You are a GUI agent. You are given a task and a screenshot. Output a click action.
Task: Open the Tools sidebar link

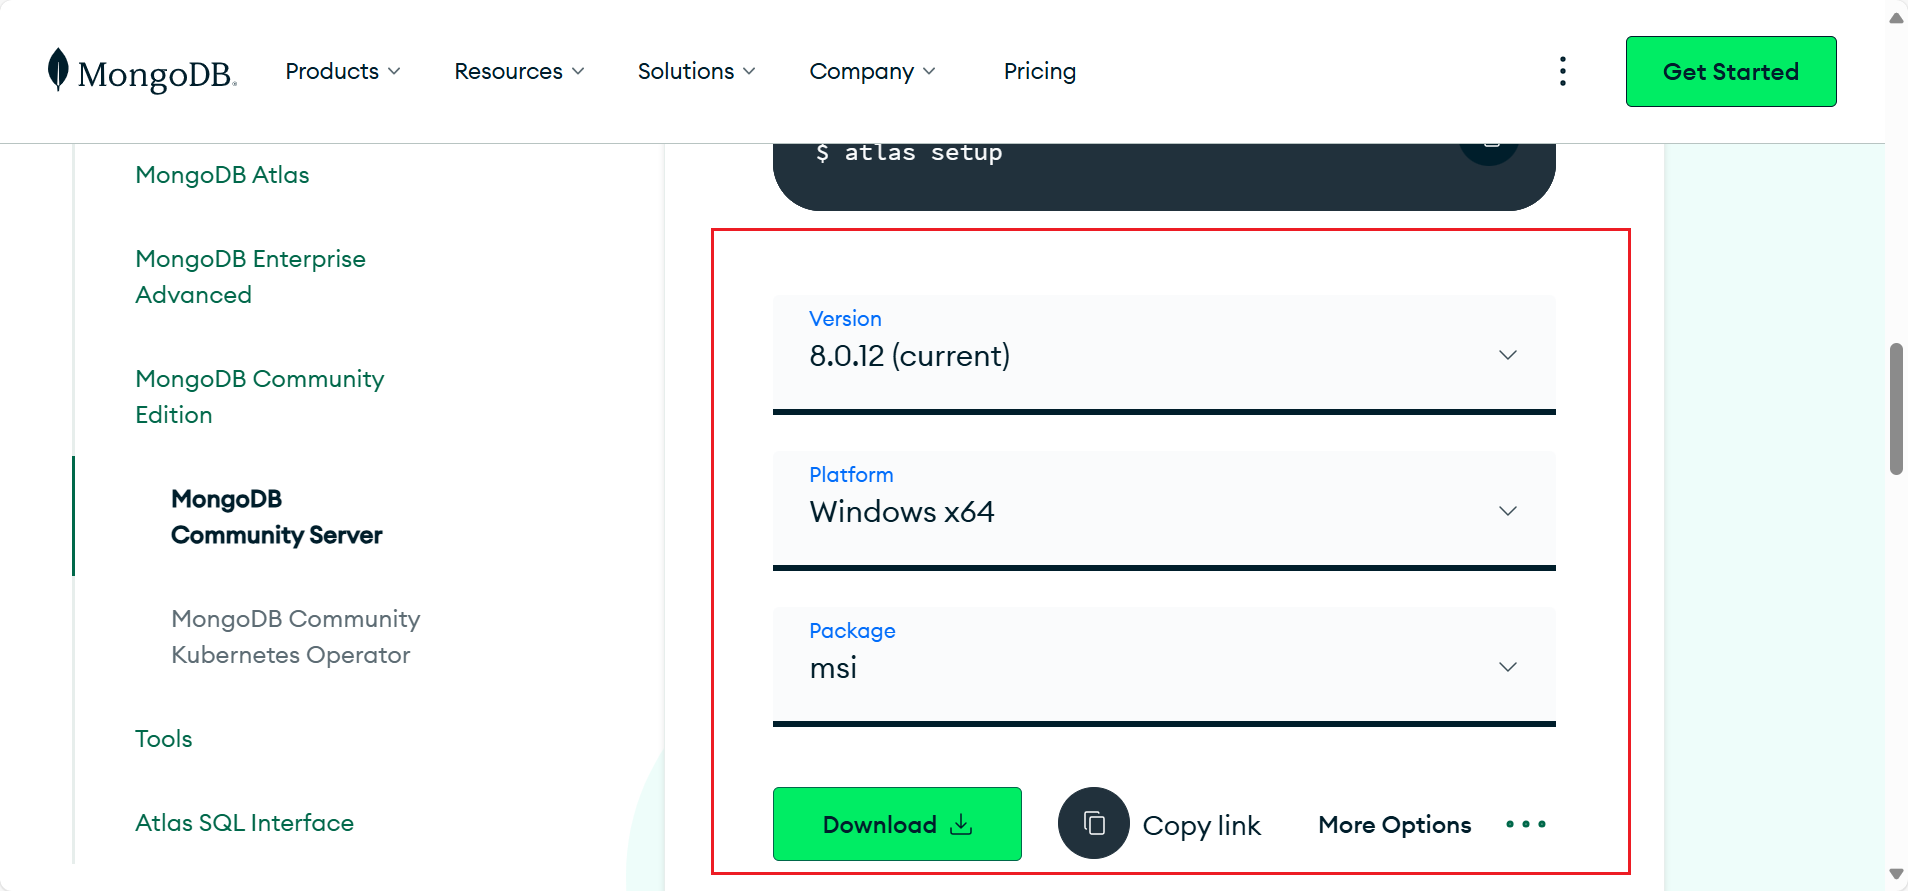point(164,739)
